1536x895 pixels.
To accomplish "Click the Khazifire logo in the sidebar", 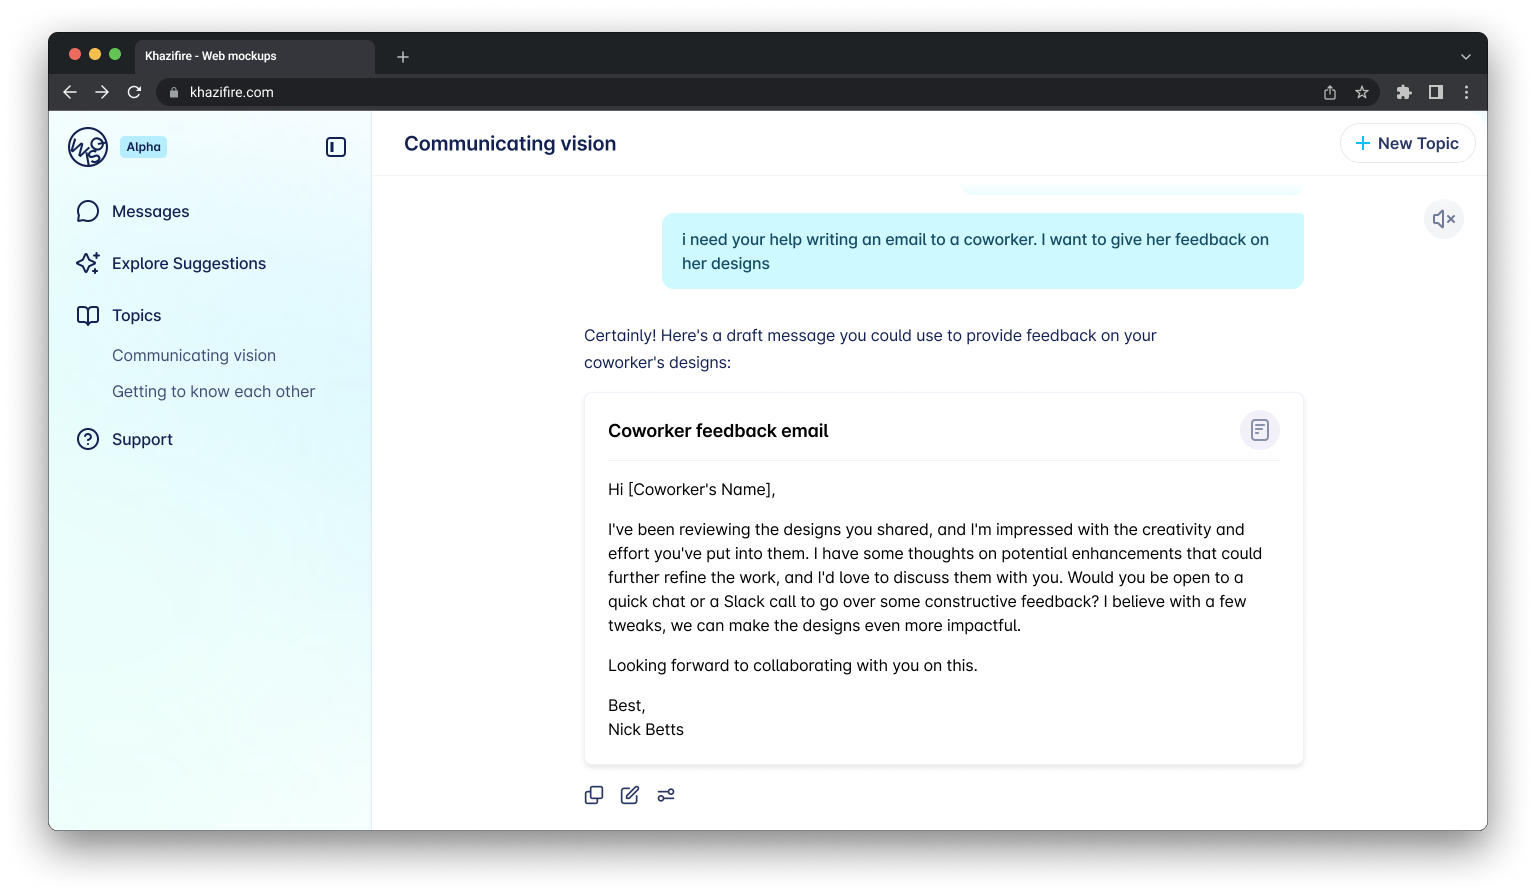I will pyautogui.click(x=88, y=147).
